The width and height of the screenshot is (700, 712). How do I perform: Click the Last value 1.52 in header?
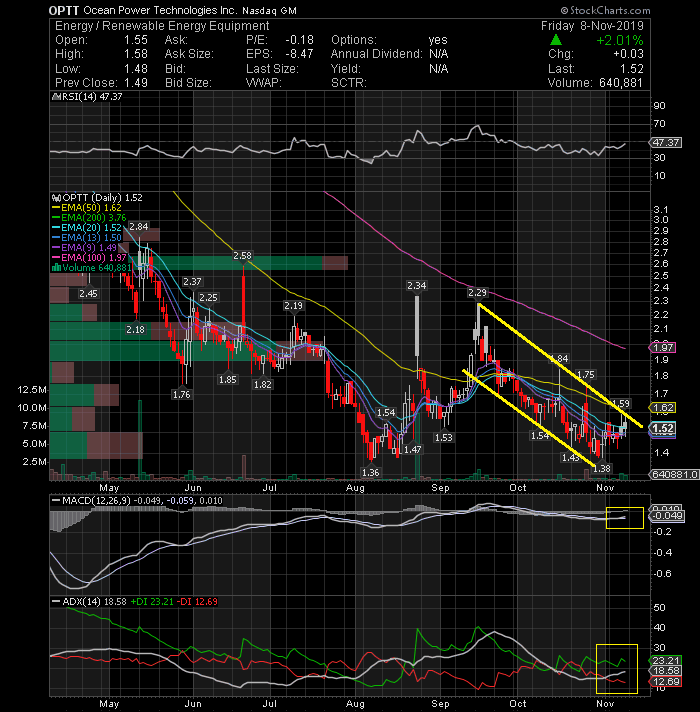click(632, 69)
